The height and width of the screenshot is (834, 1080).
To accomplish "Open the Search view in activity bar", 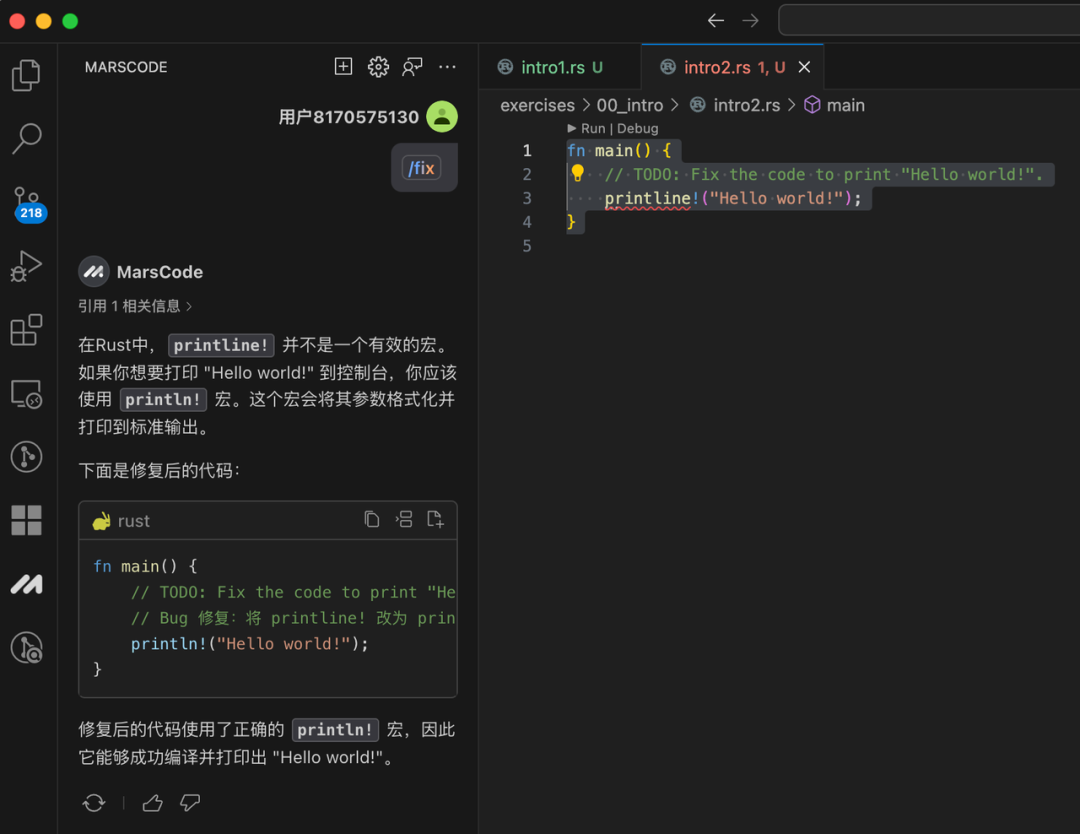I will click(x=26, y=138).
